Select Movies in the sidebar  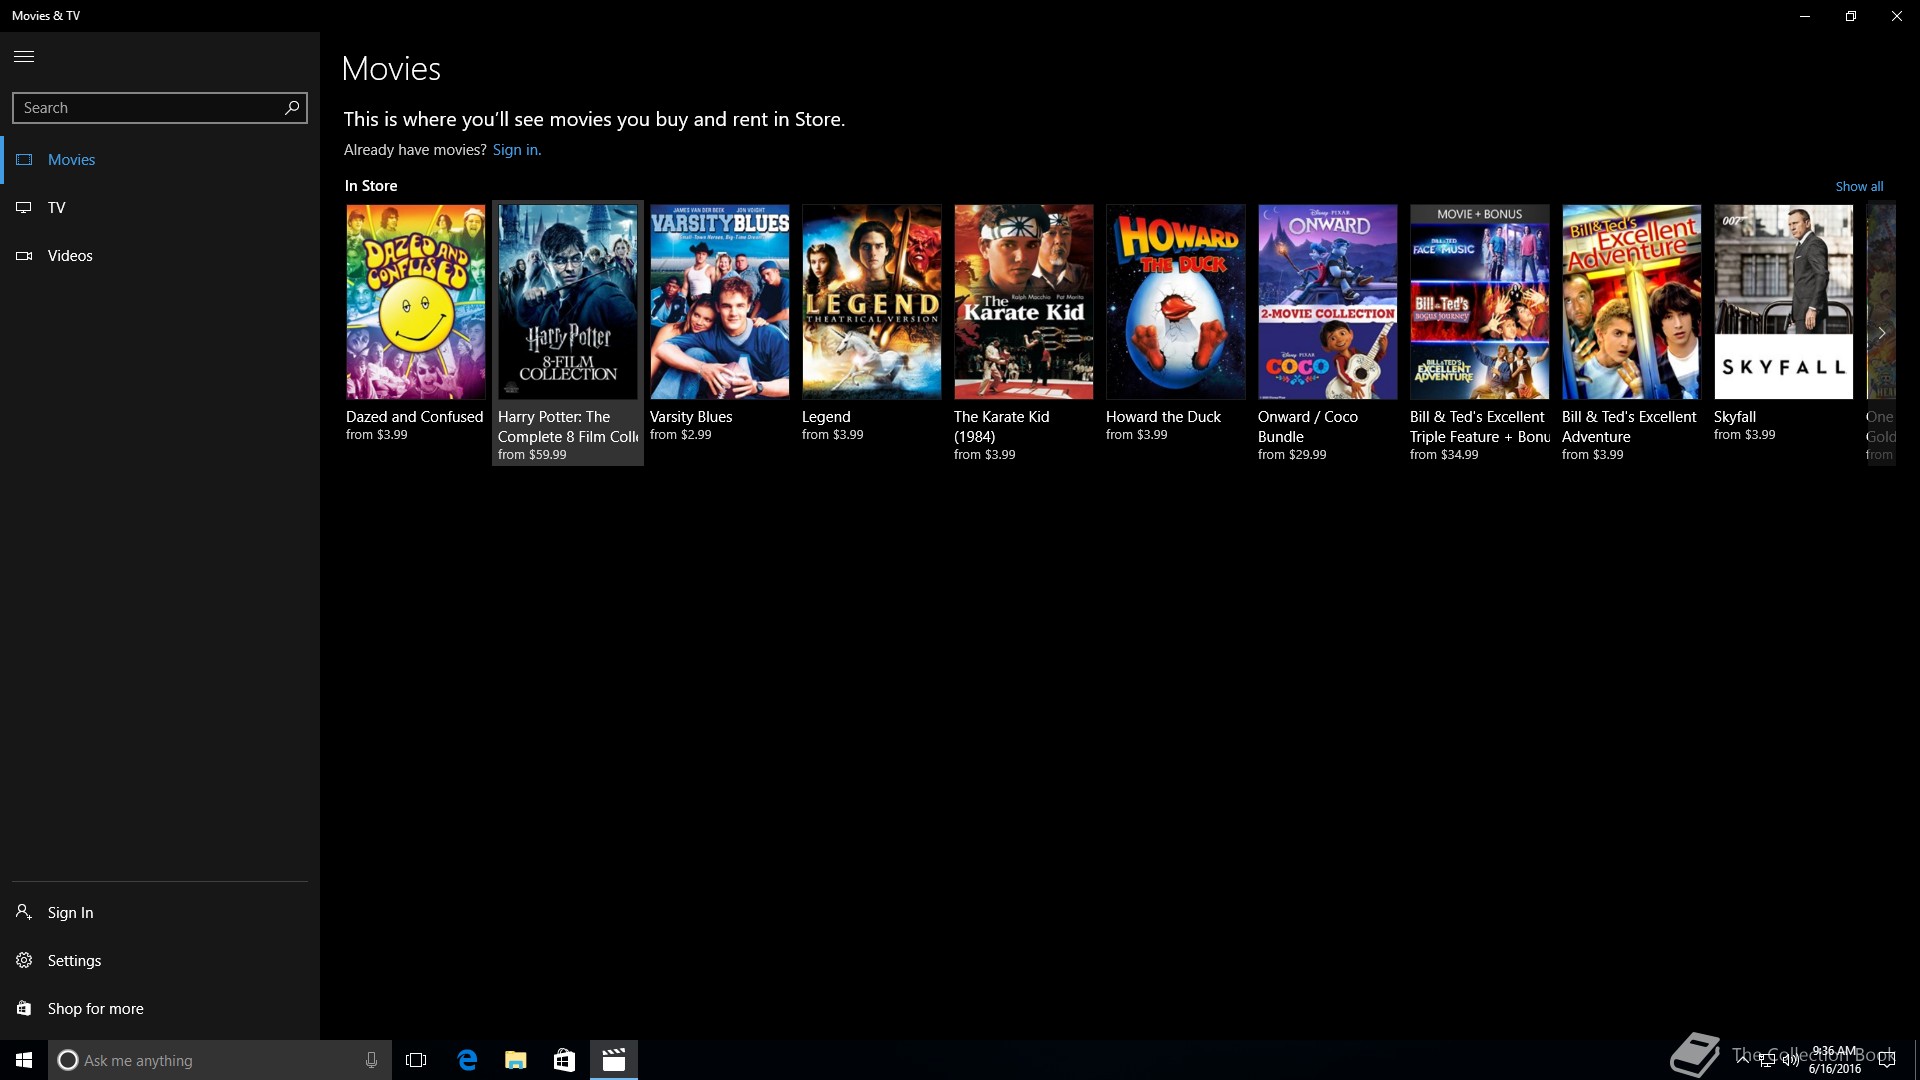(160, 160)
